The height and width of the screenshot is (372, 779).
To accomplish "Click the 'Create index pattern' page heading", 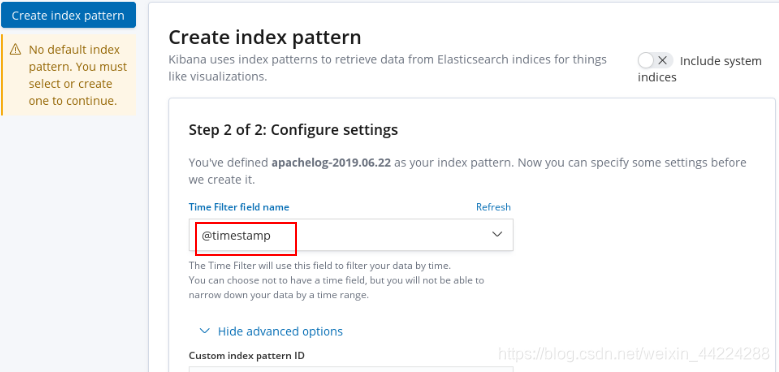I will coord(265,37).
